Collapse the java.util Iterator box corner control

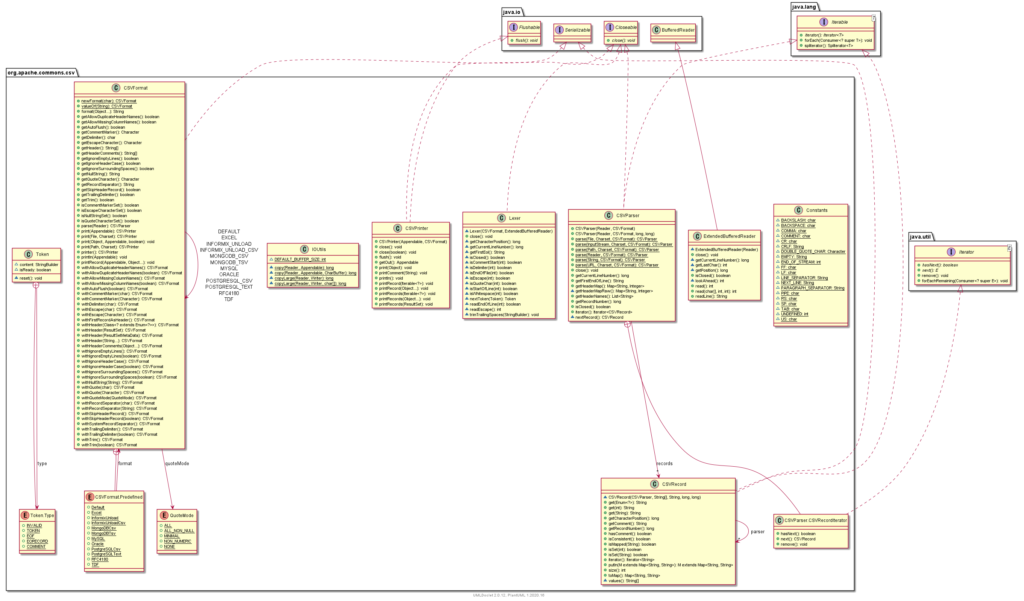pos(1008,248)
